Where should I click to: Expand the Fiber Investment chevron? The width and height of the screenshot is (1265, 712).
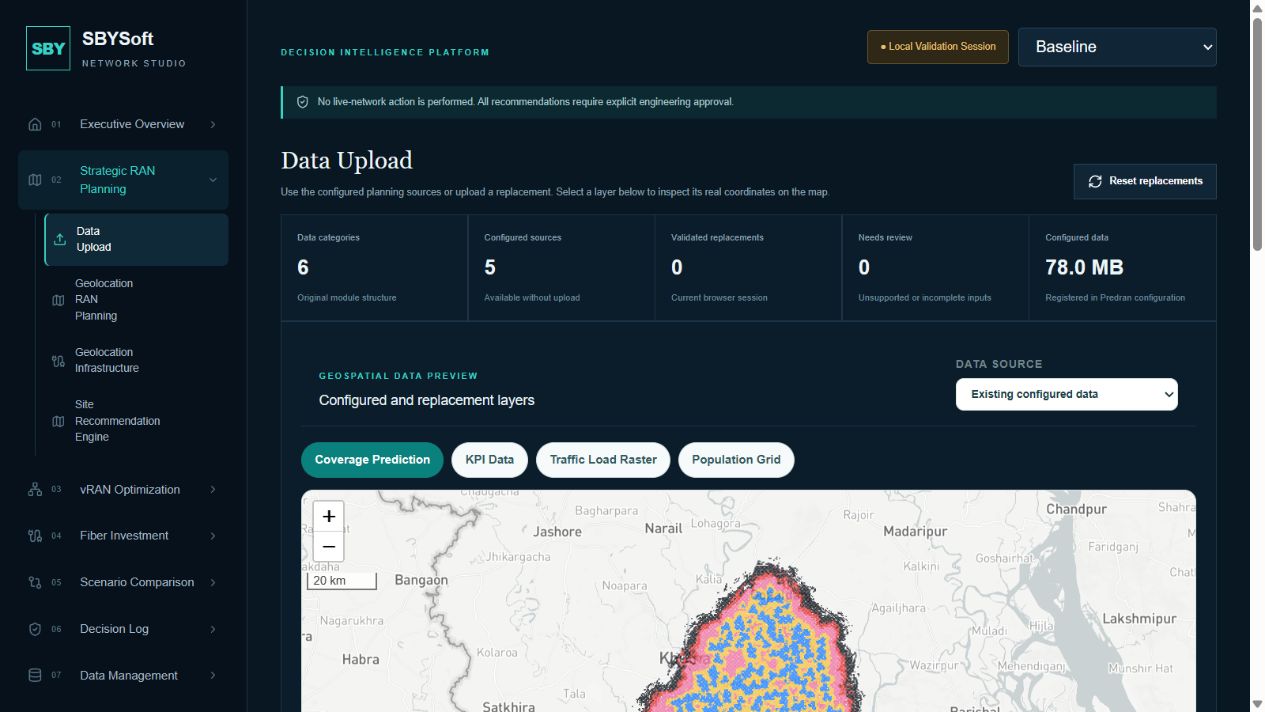click(x=213, y=536)
